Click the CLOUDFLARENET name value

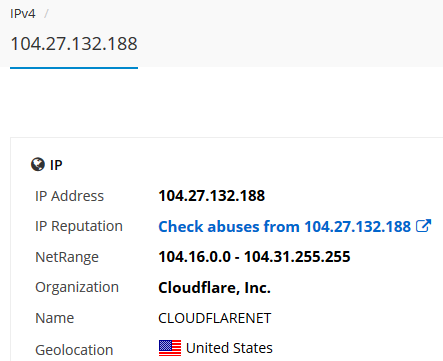click(x=215, y=318)
